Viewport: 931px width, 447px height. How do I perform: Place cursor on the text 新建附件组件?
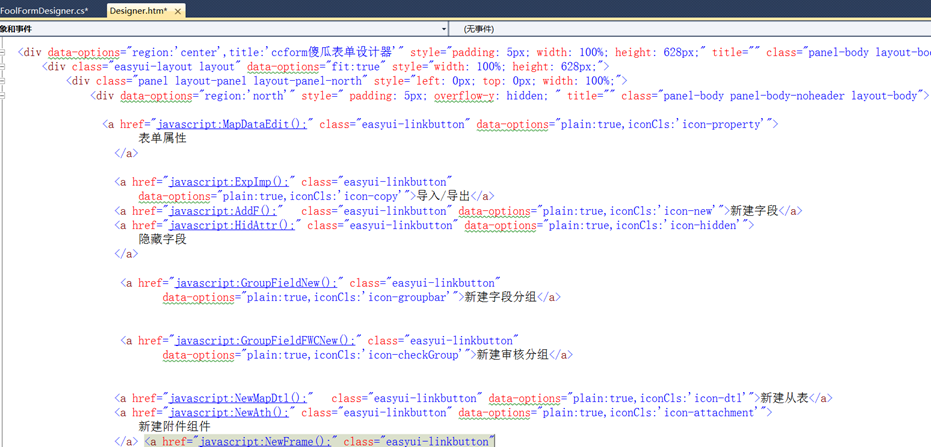(x=175, y=426)
